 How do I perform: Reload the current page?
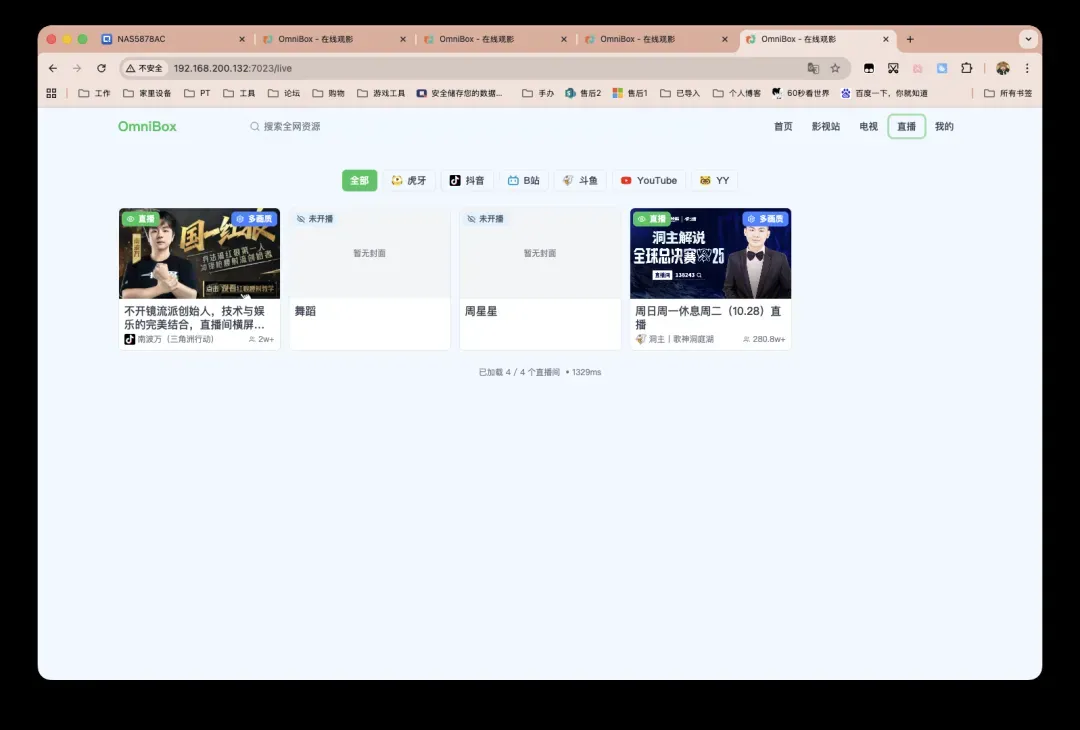pos(101,68)
